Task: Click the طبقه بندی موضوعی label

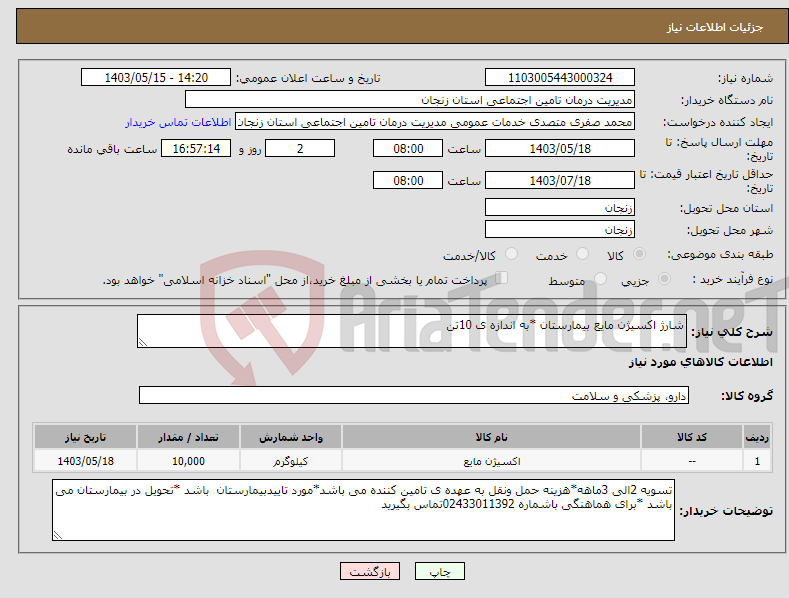Action: tap(720, 255)
